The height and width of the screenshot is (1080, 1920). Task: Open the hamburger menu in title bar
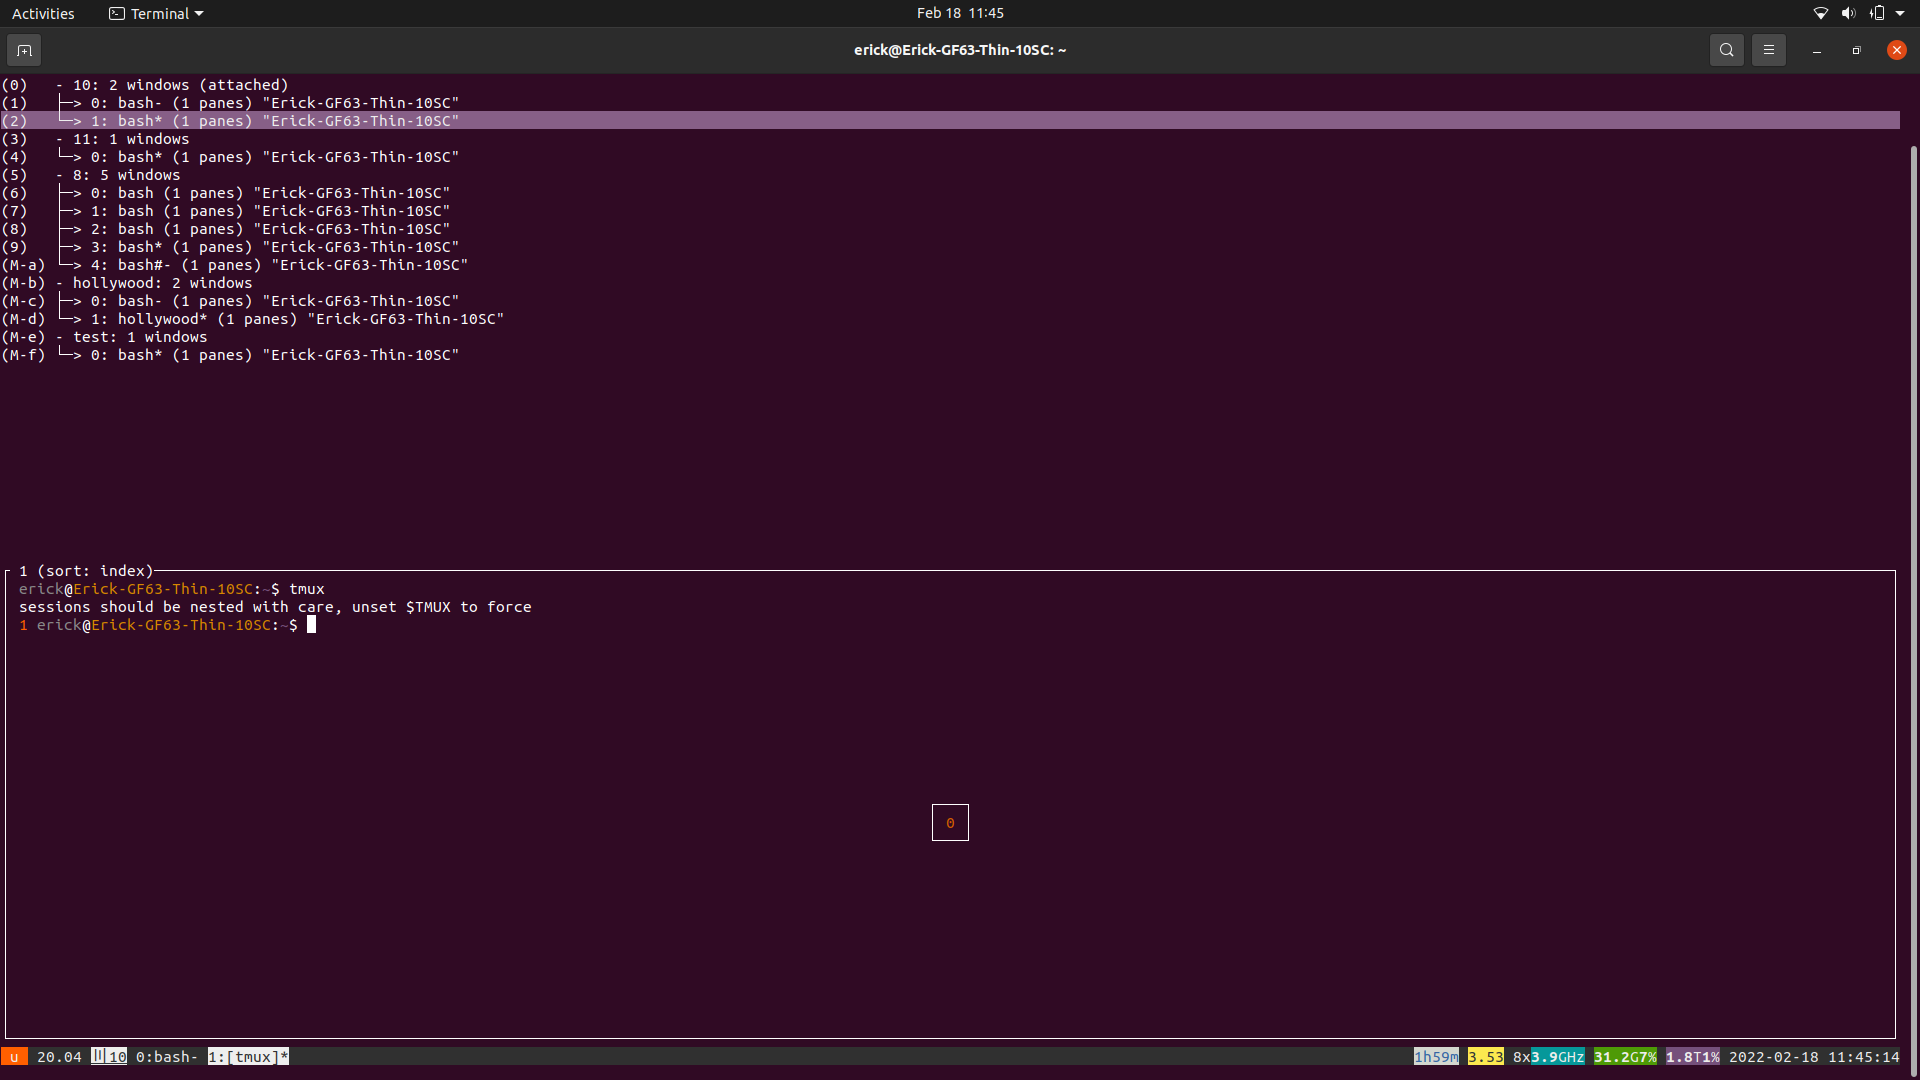click(1769, 50)
